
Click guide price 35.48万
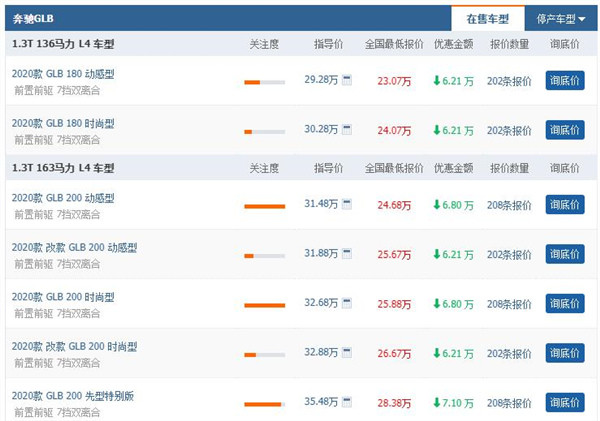[321, 401]
